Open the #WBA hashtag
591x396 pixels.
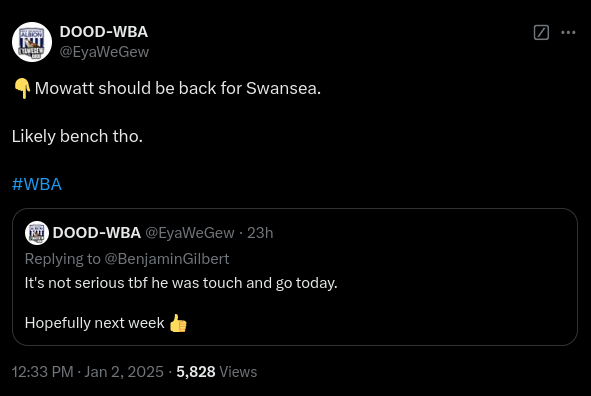(x=37, y=184)
